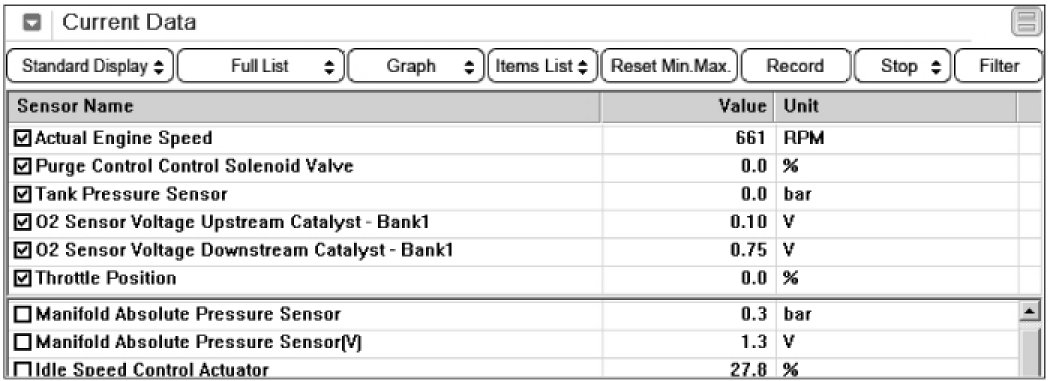Screen dimensions: 1050x381
Task: Uncheck Tank Pressure Sensor checkbox
Action: [23, 195]
